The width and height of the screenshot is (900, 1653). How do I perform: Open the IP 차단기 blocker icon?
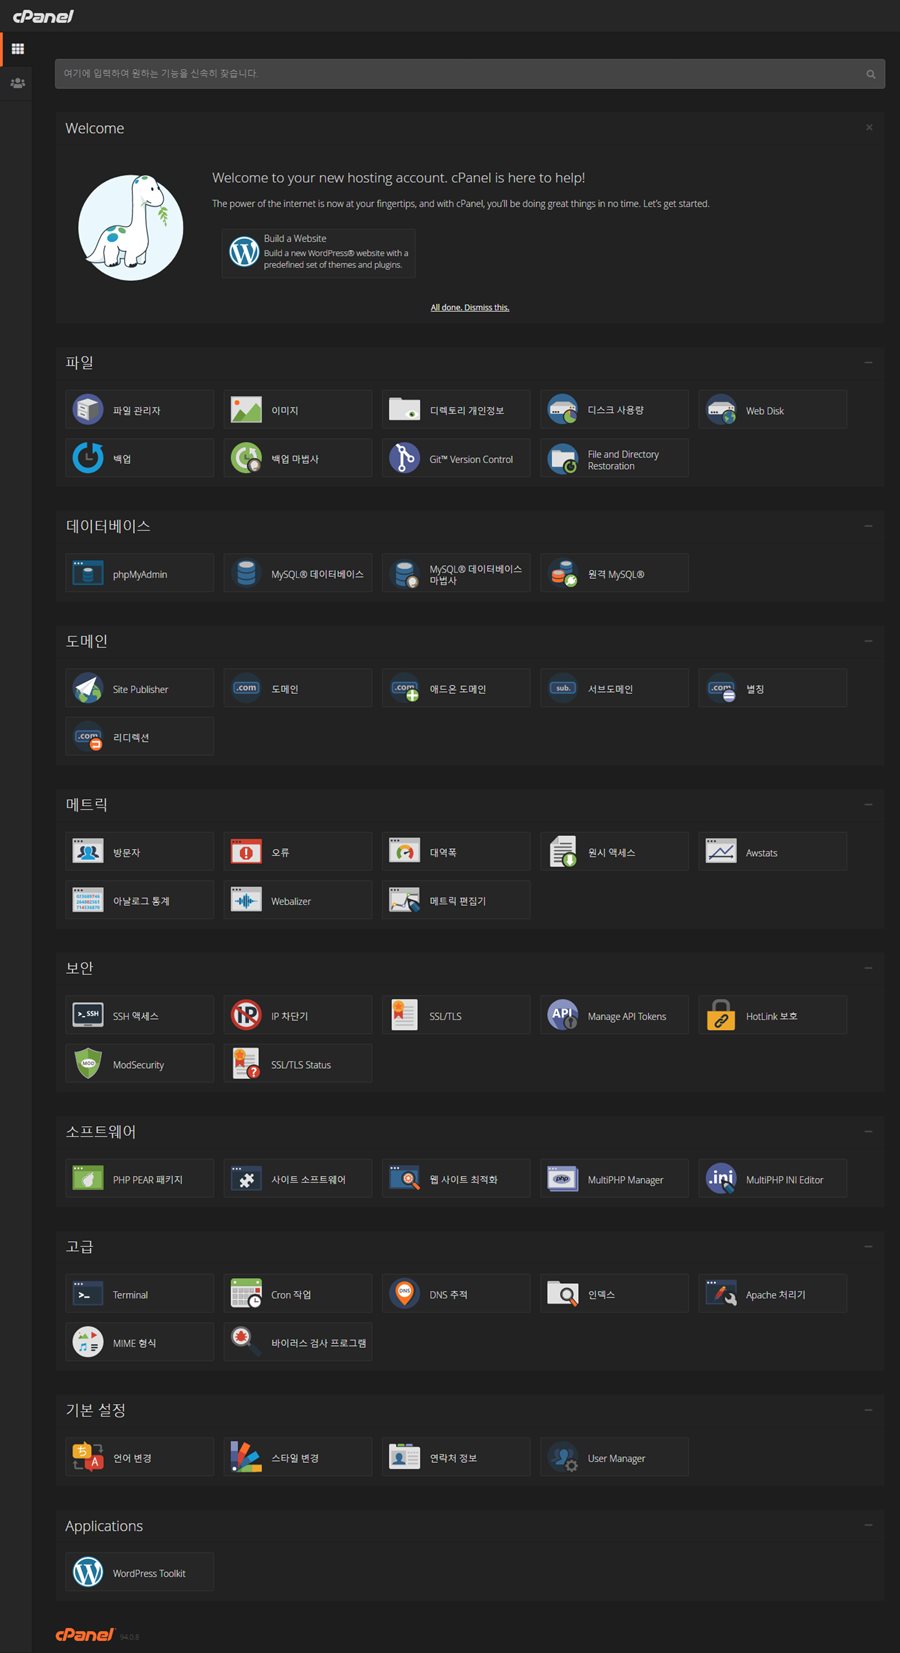246,1016
